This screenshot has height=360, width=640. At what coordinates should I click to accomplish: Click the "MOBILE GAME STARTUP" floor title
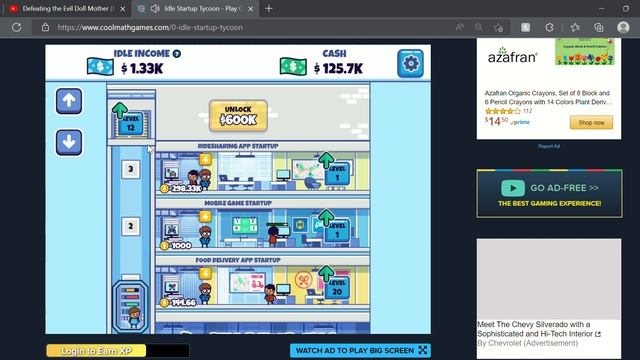[x=238, y=203]
